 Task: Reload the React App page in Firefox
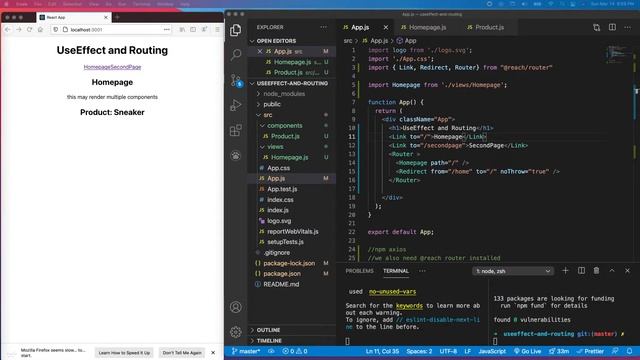(x=29, y=29)
